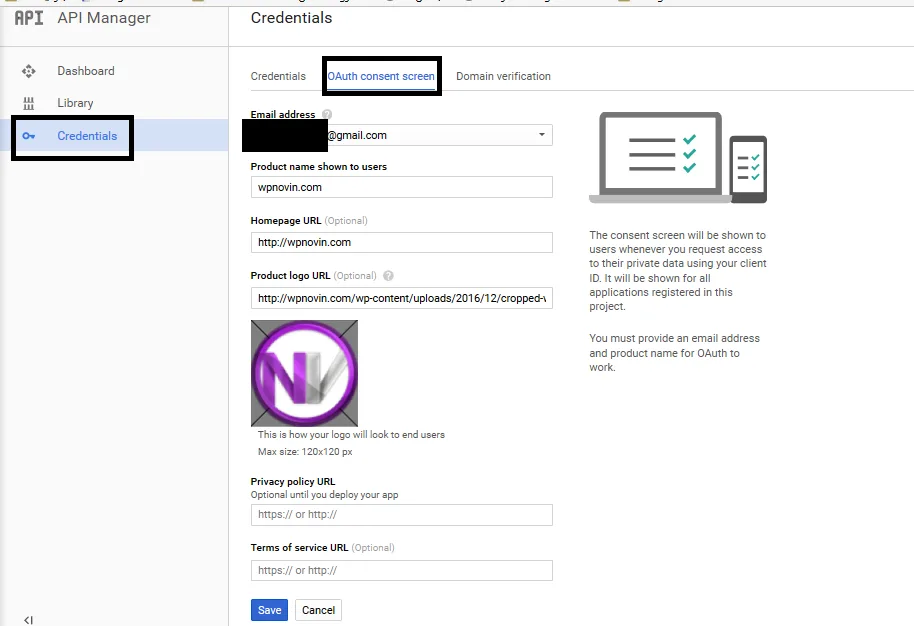The height and width of the screenshot is (626, 914).
Task: Select the OAuth consent screen tab
Action: (x=381, y=76)
